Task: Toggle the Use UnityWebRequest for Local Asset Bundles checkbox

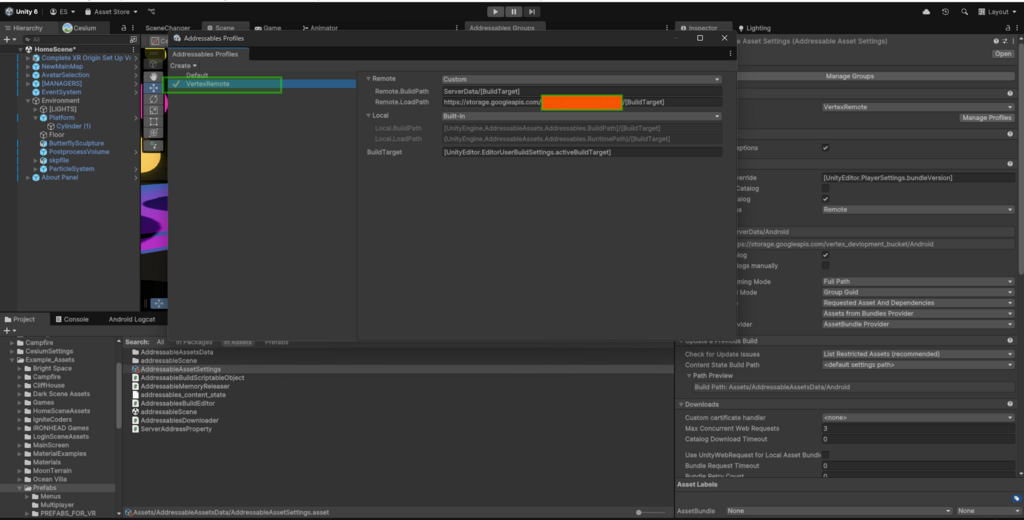Action: pos(825,454)
